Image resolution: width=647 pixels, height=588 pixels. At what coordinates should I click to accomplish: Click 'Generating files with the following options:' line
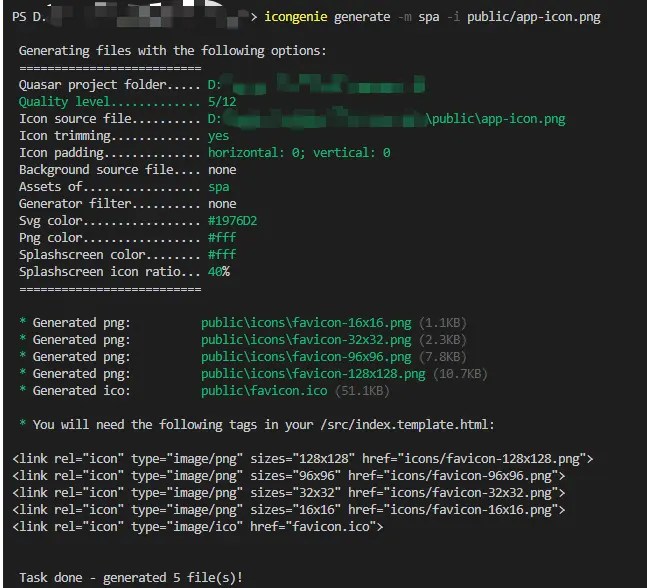point(172,51)
